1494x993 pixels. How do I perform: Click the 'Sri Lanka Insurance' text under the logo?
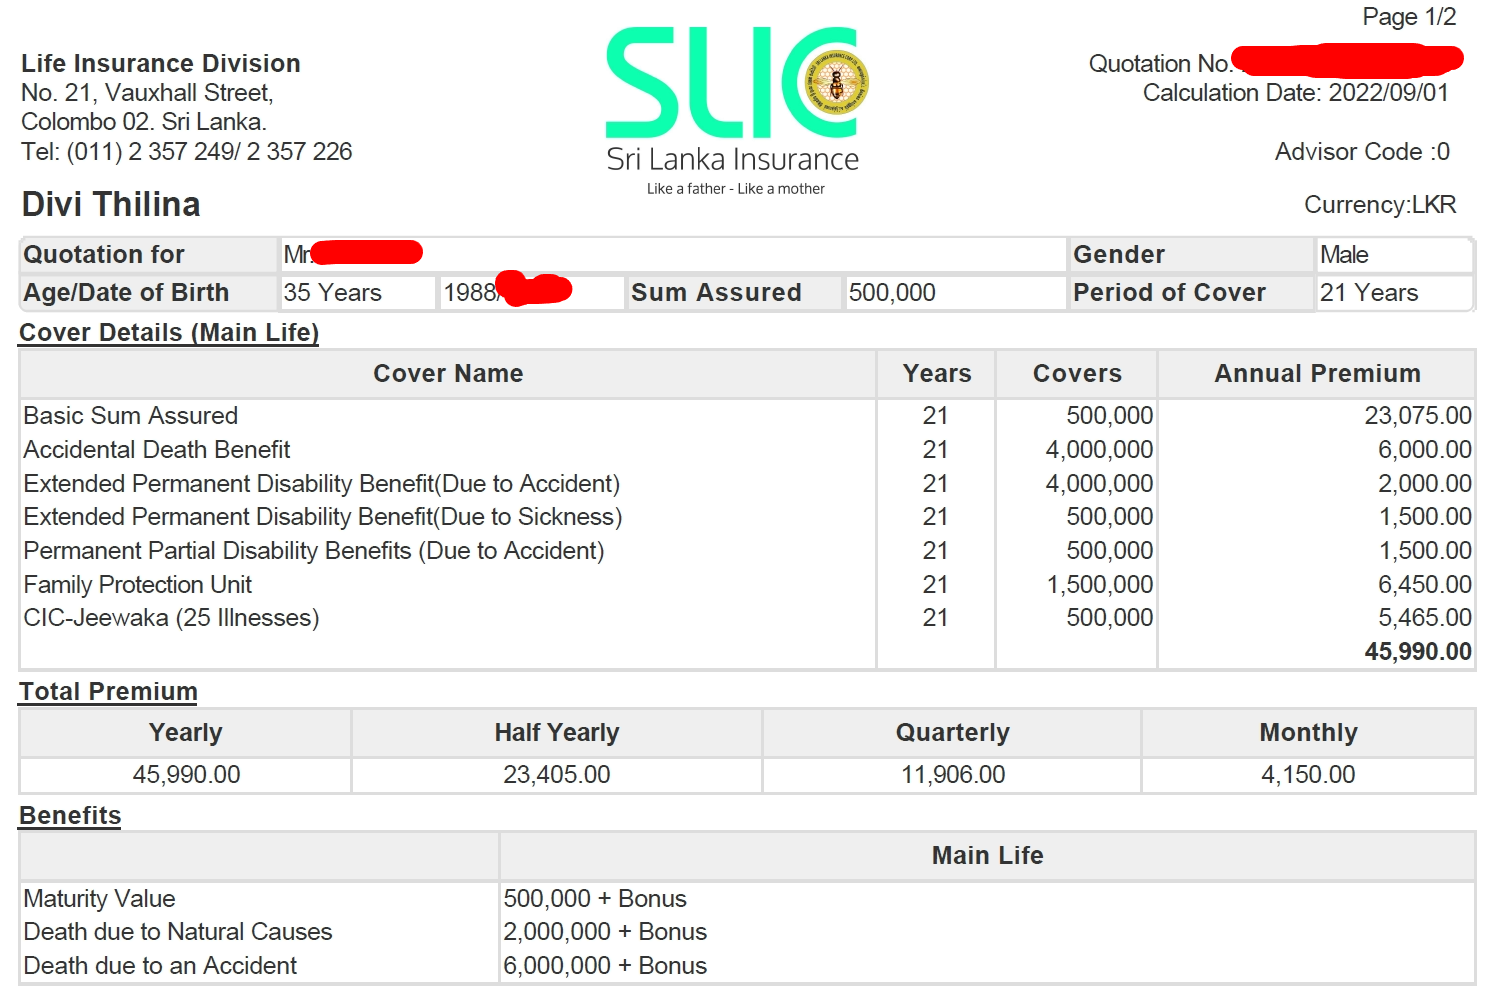pyautogui.click(x=733, y=160)
